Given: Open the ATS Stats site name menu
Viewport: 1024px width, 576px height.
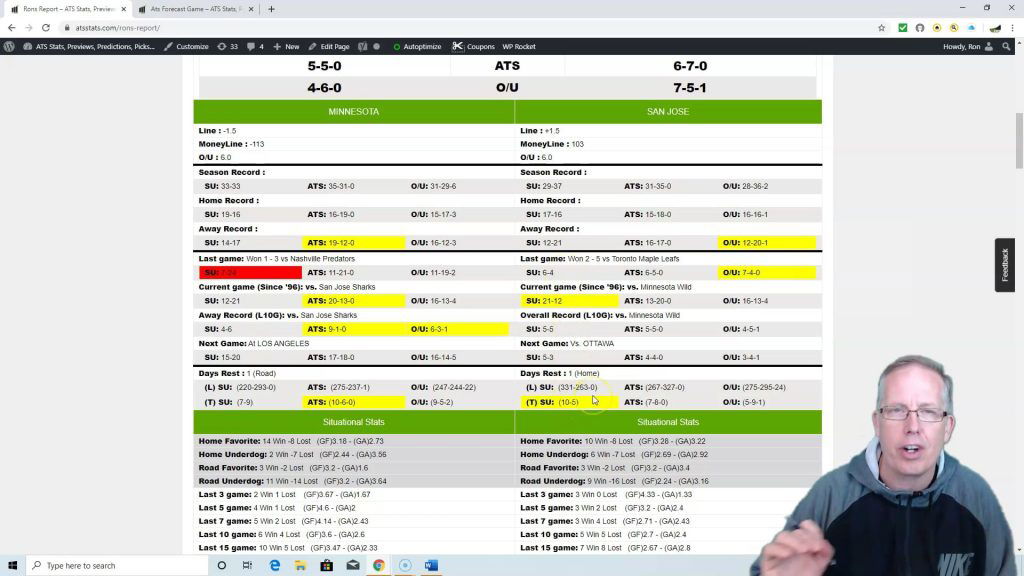Looking at the screenshot, I should click(x=89, y=46).
